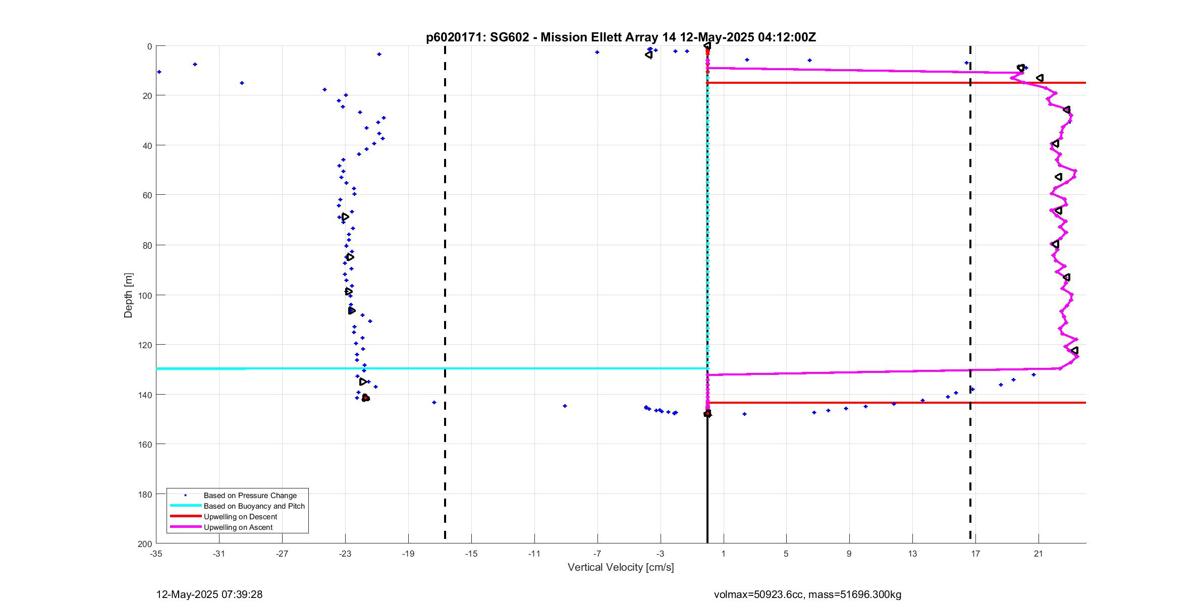Click the x-axis tick label '21'

[1038, 553]
